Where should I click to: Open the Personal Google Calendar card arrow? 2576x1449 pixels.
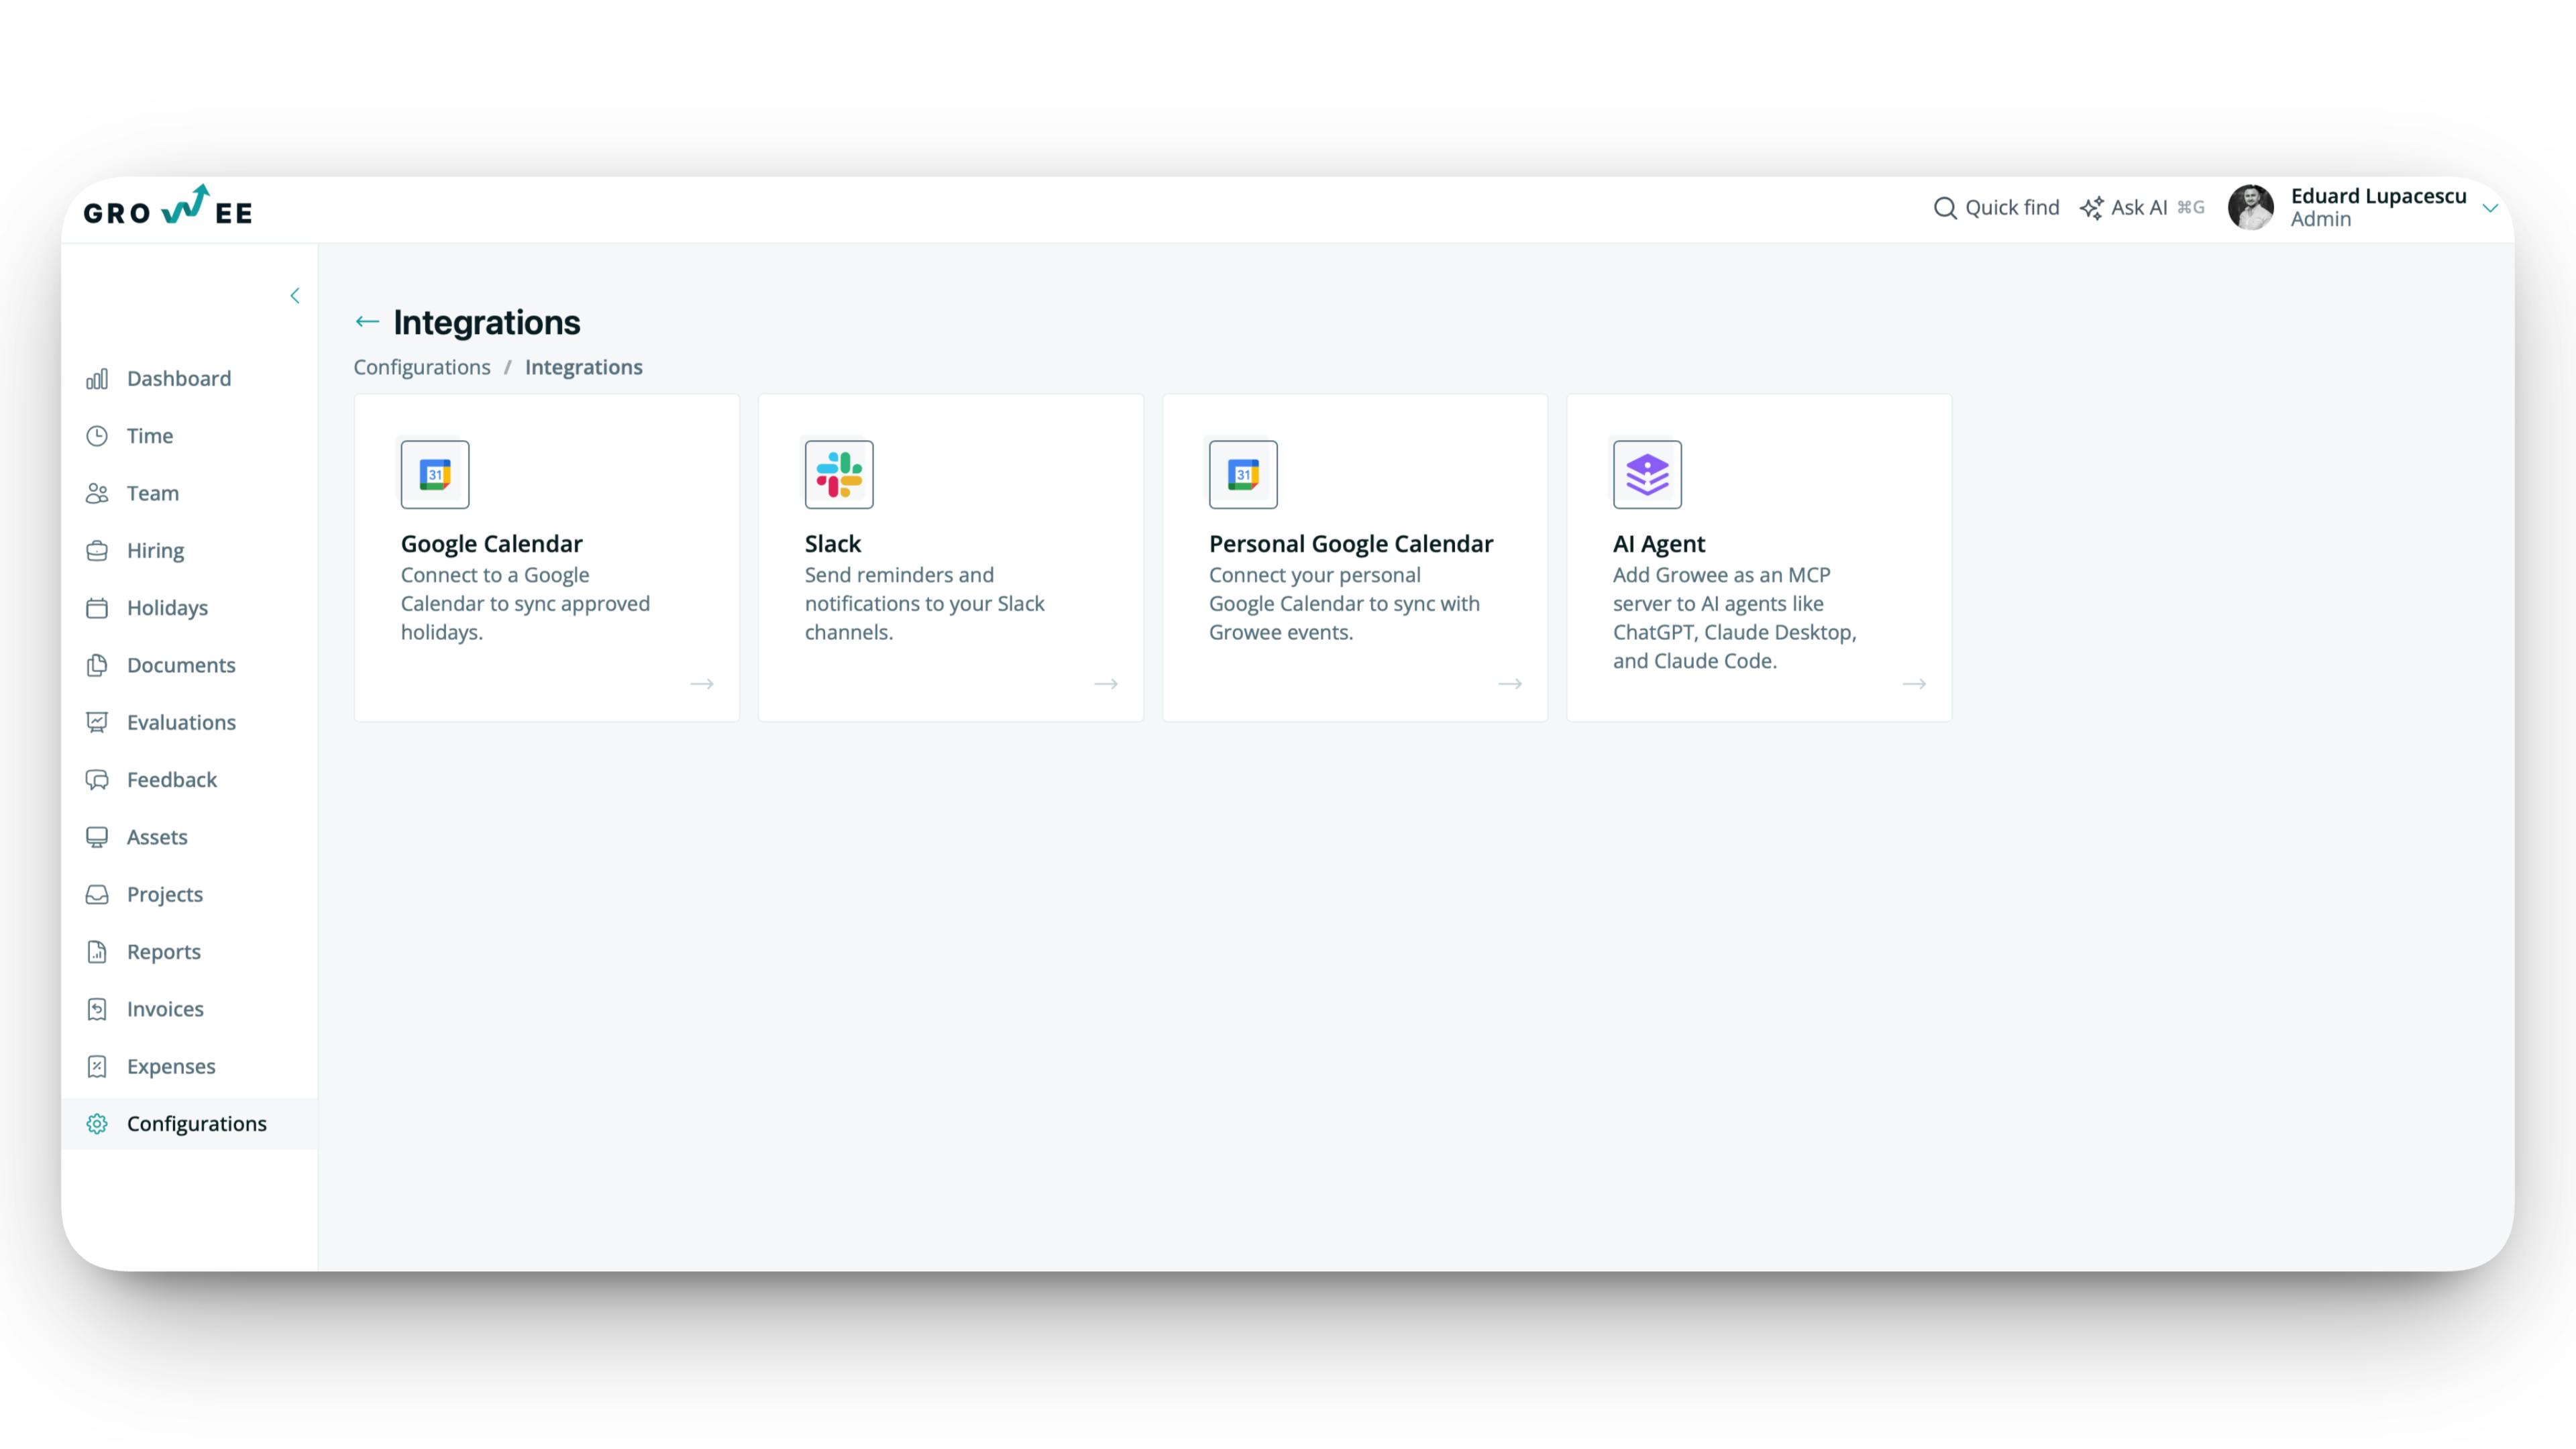1510,684
